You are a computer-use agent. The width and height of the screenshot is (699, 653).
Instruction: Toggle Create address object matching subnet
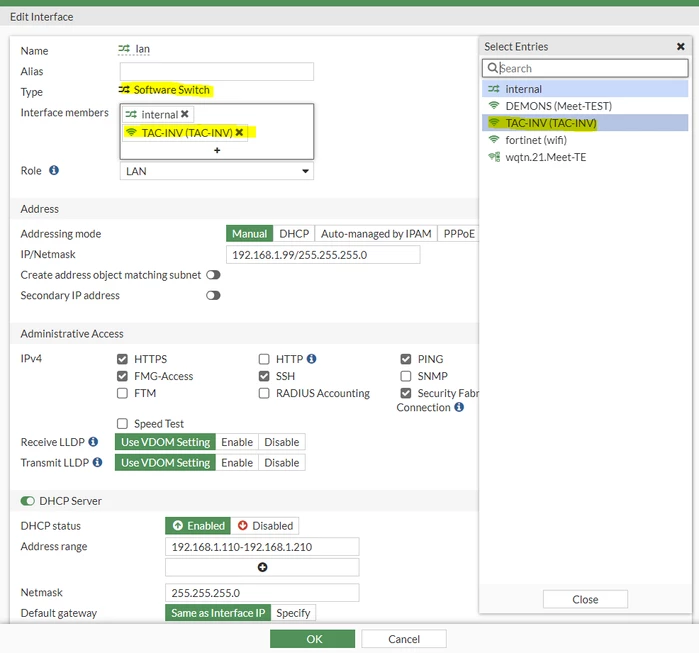pos(213,275)
